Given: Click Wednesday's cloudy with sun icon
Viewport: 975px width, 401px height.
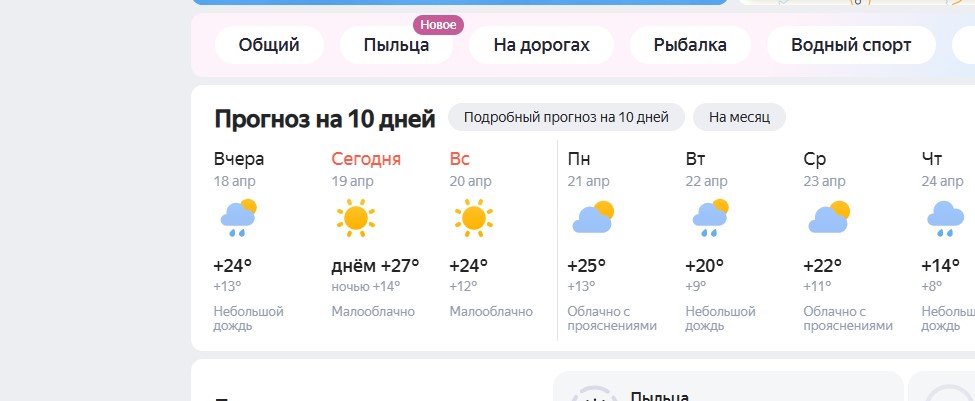Looking at the screenshot, I should 828,217.
